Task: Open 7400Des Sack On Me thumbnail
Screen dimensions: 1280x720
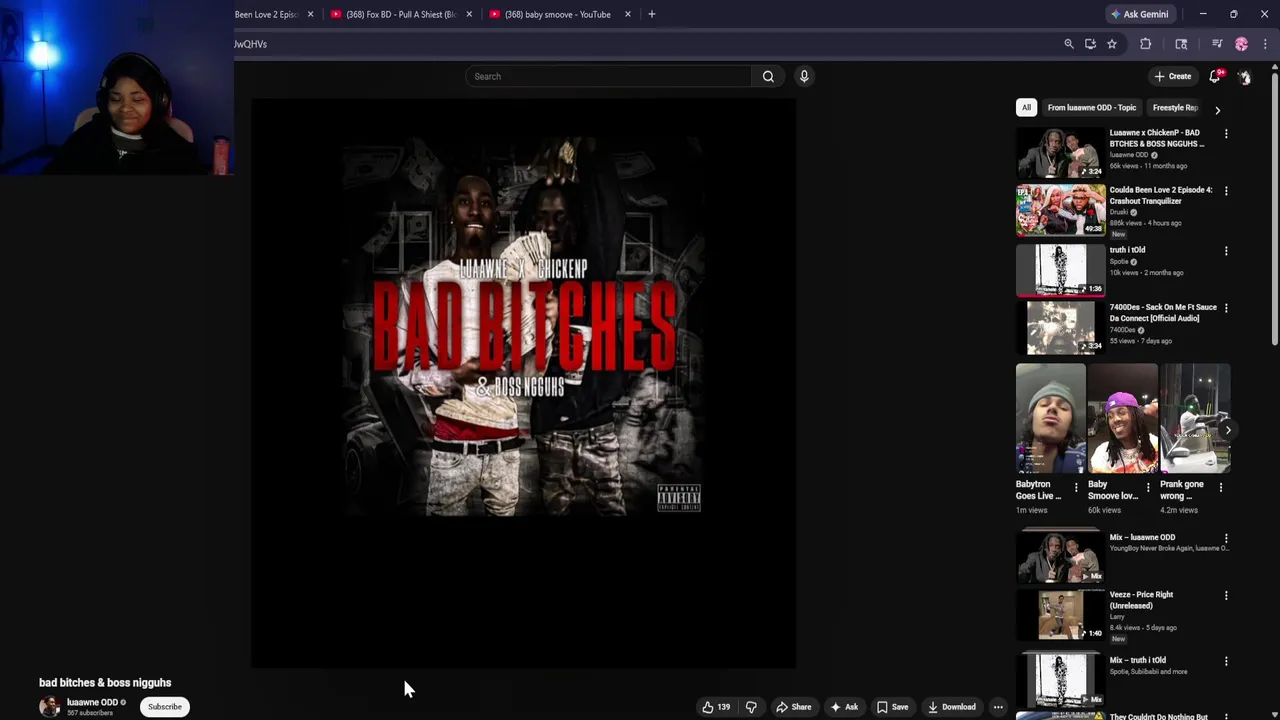Action: (1061, 328)
